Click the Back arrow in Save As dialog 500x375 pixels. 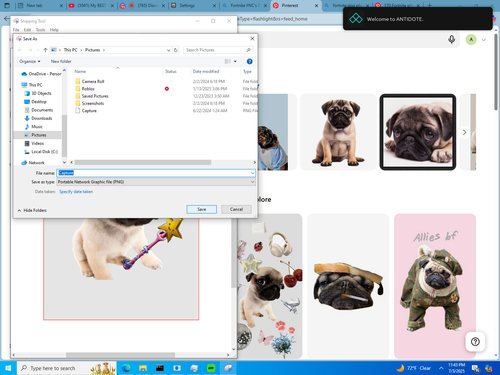click(20, 50)
